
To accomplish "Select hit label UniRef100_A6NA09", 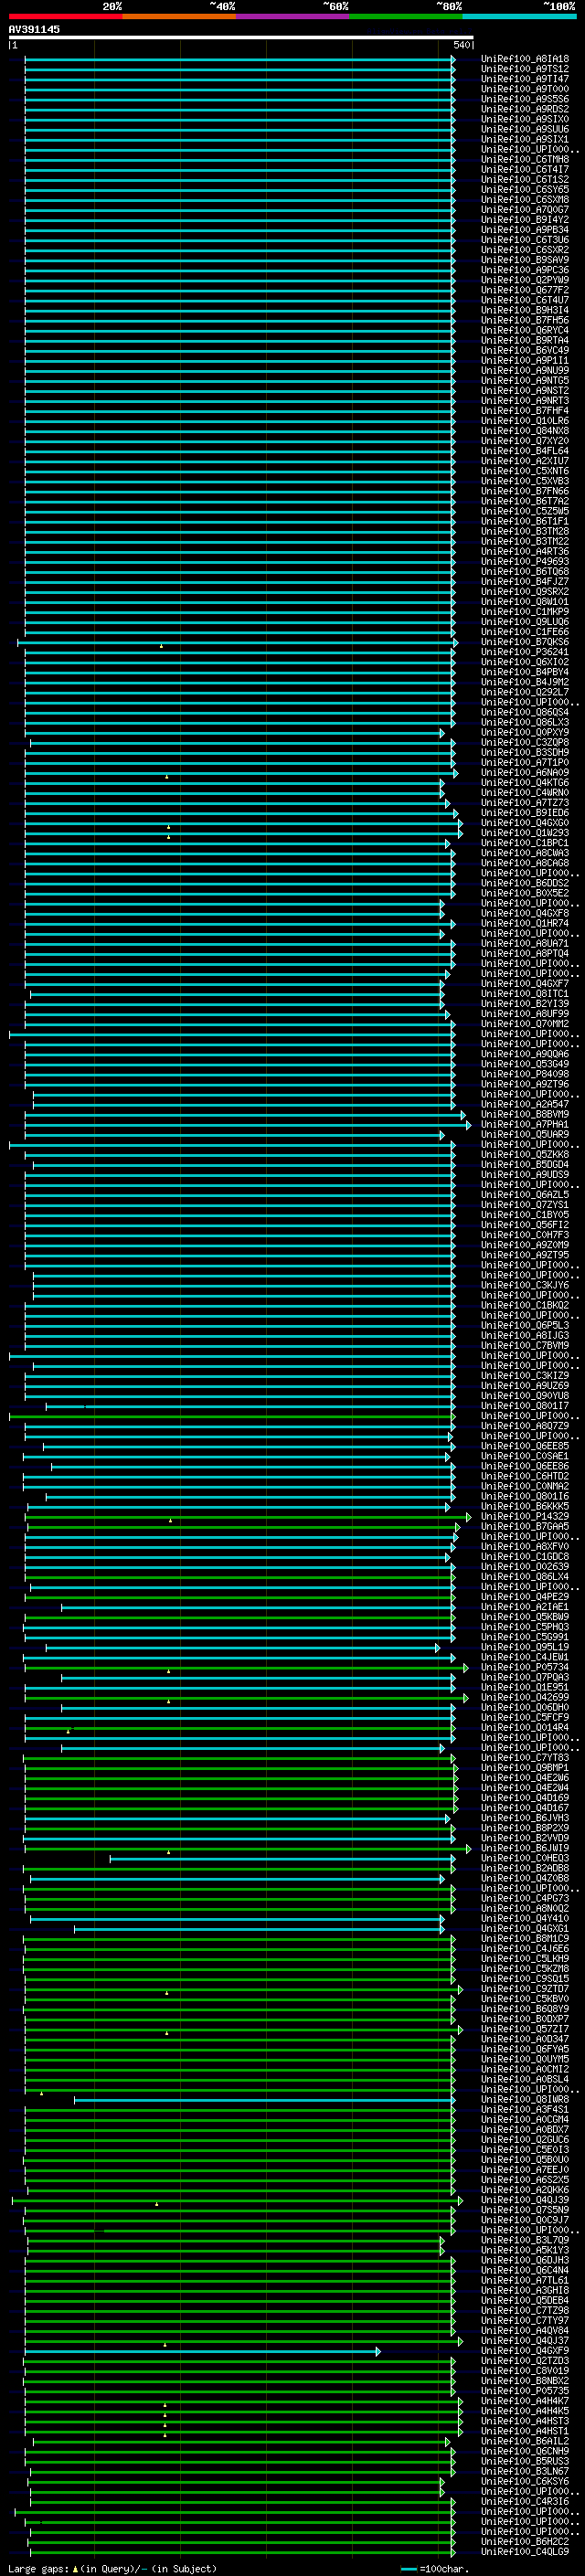I will click(525, 773).
